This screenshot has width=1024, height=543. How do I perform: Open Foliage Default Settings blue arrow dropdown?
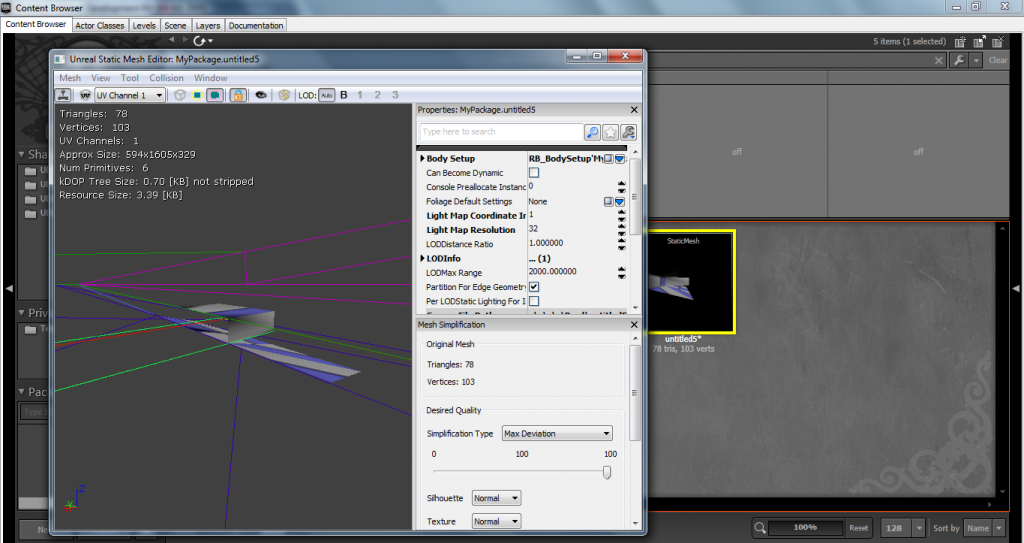point(619,202)
